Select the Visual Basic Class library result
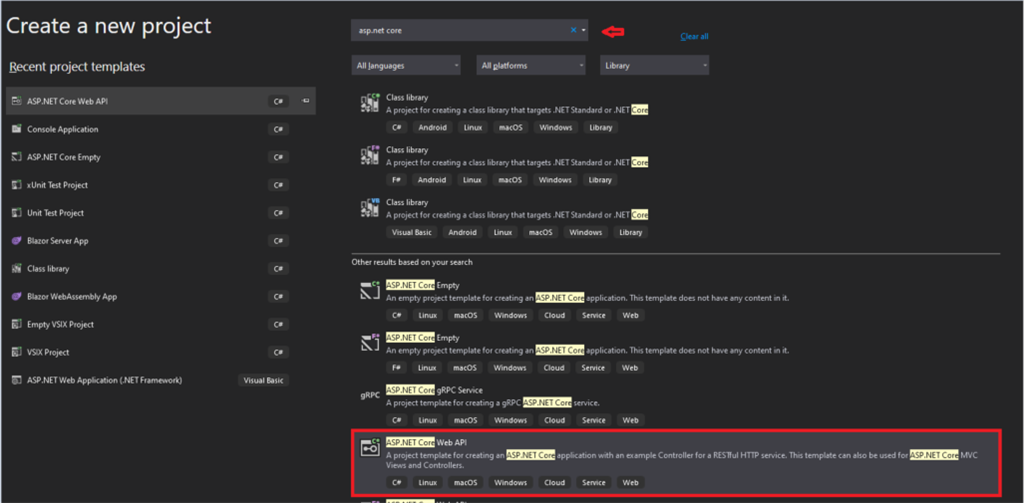The image size is (1024, 503). tap(676, 218)
